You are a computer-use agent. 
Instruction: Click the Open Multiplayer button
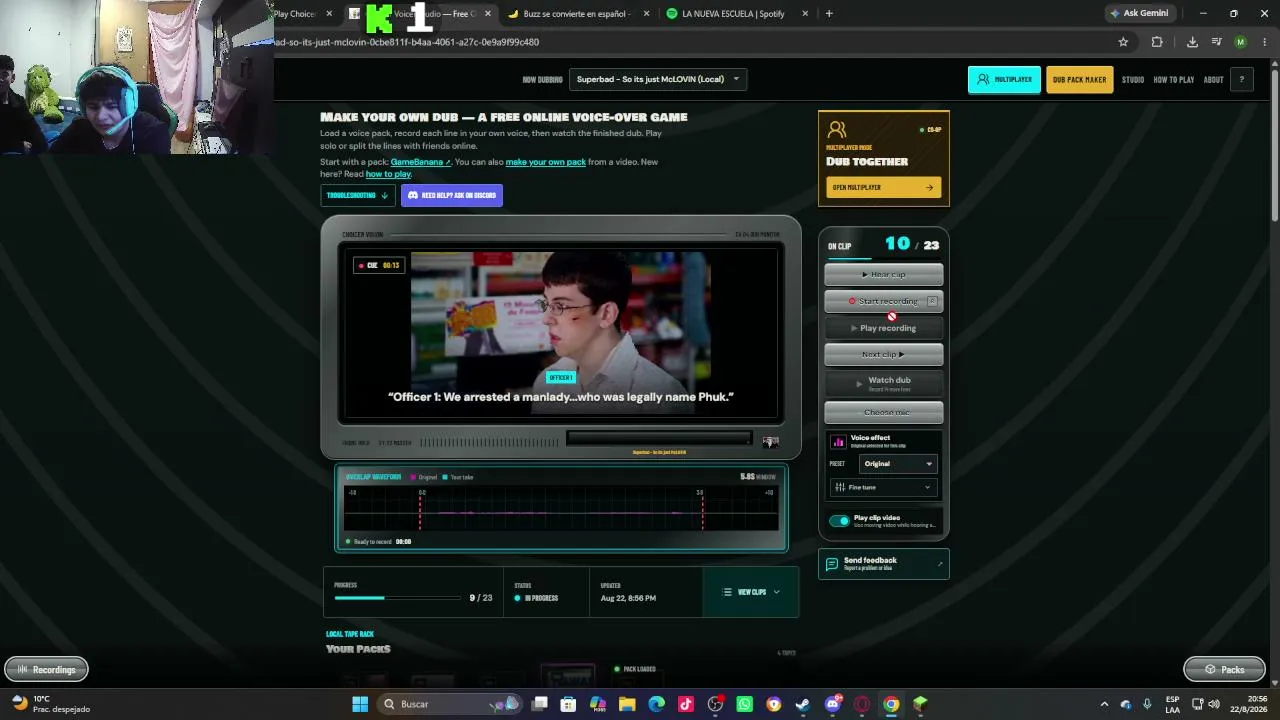(883, 187)
